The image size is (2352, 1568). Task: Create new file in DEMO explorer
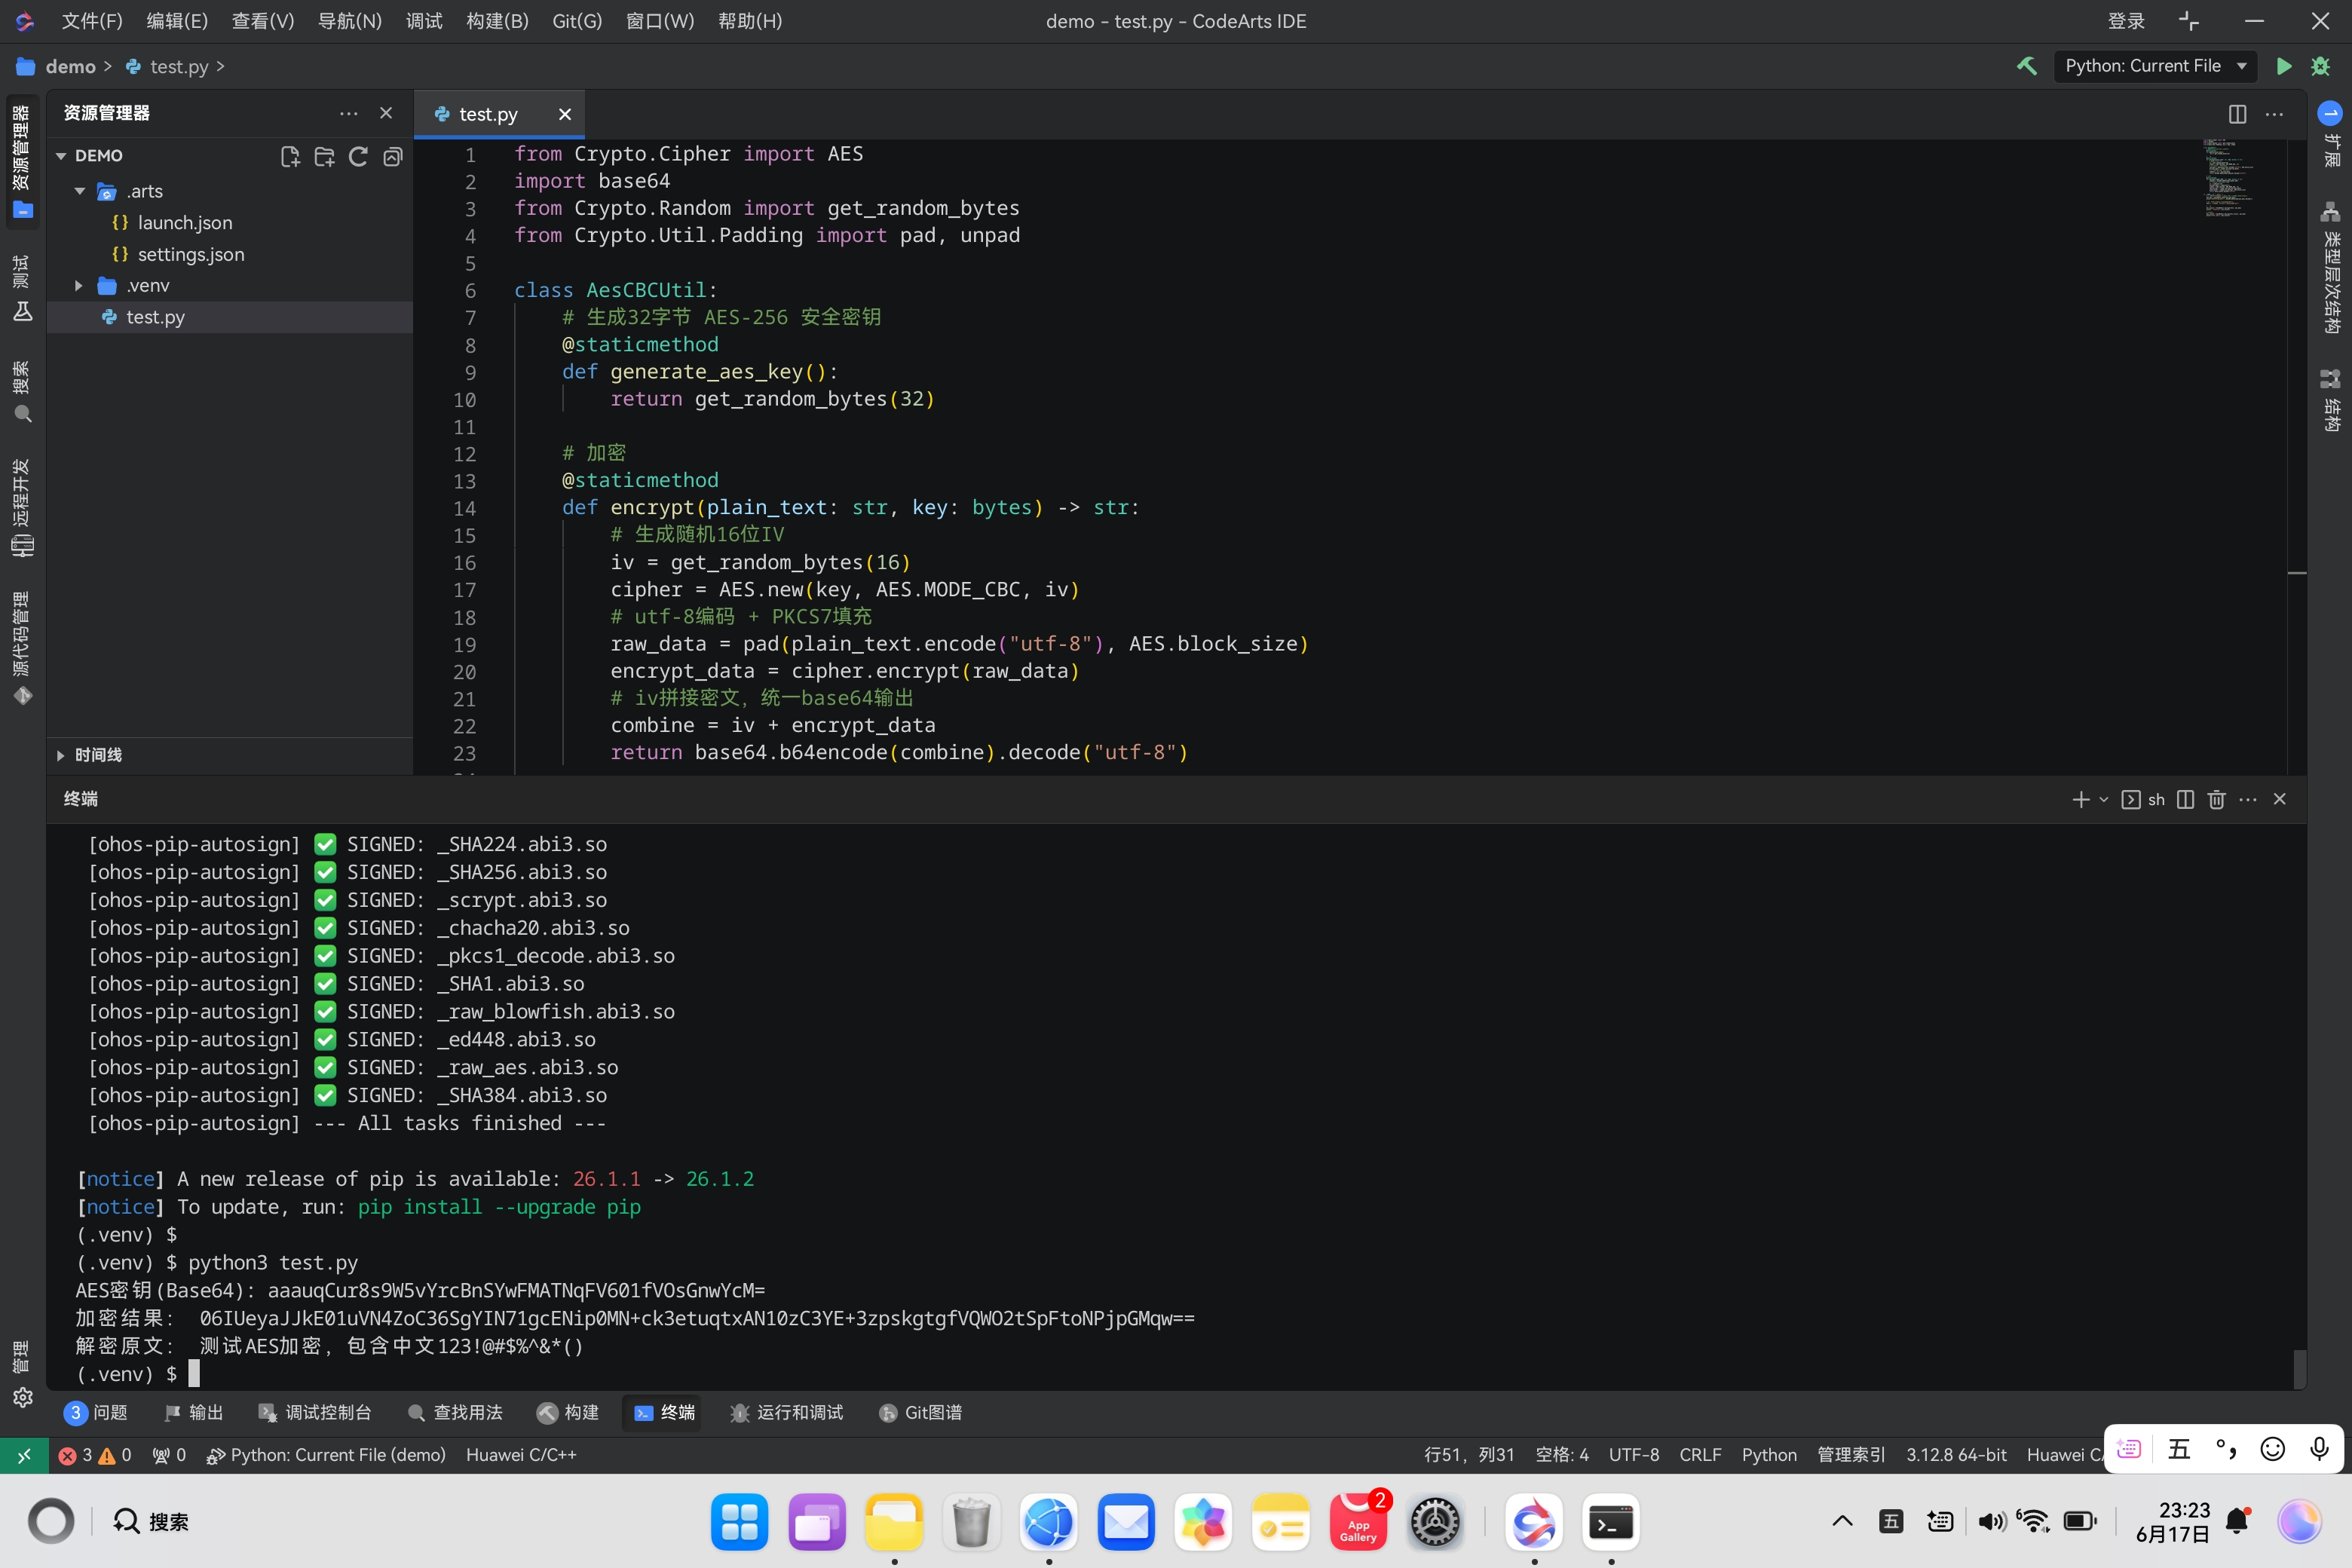(290, 156)
